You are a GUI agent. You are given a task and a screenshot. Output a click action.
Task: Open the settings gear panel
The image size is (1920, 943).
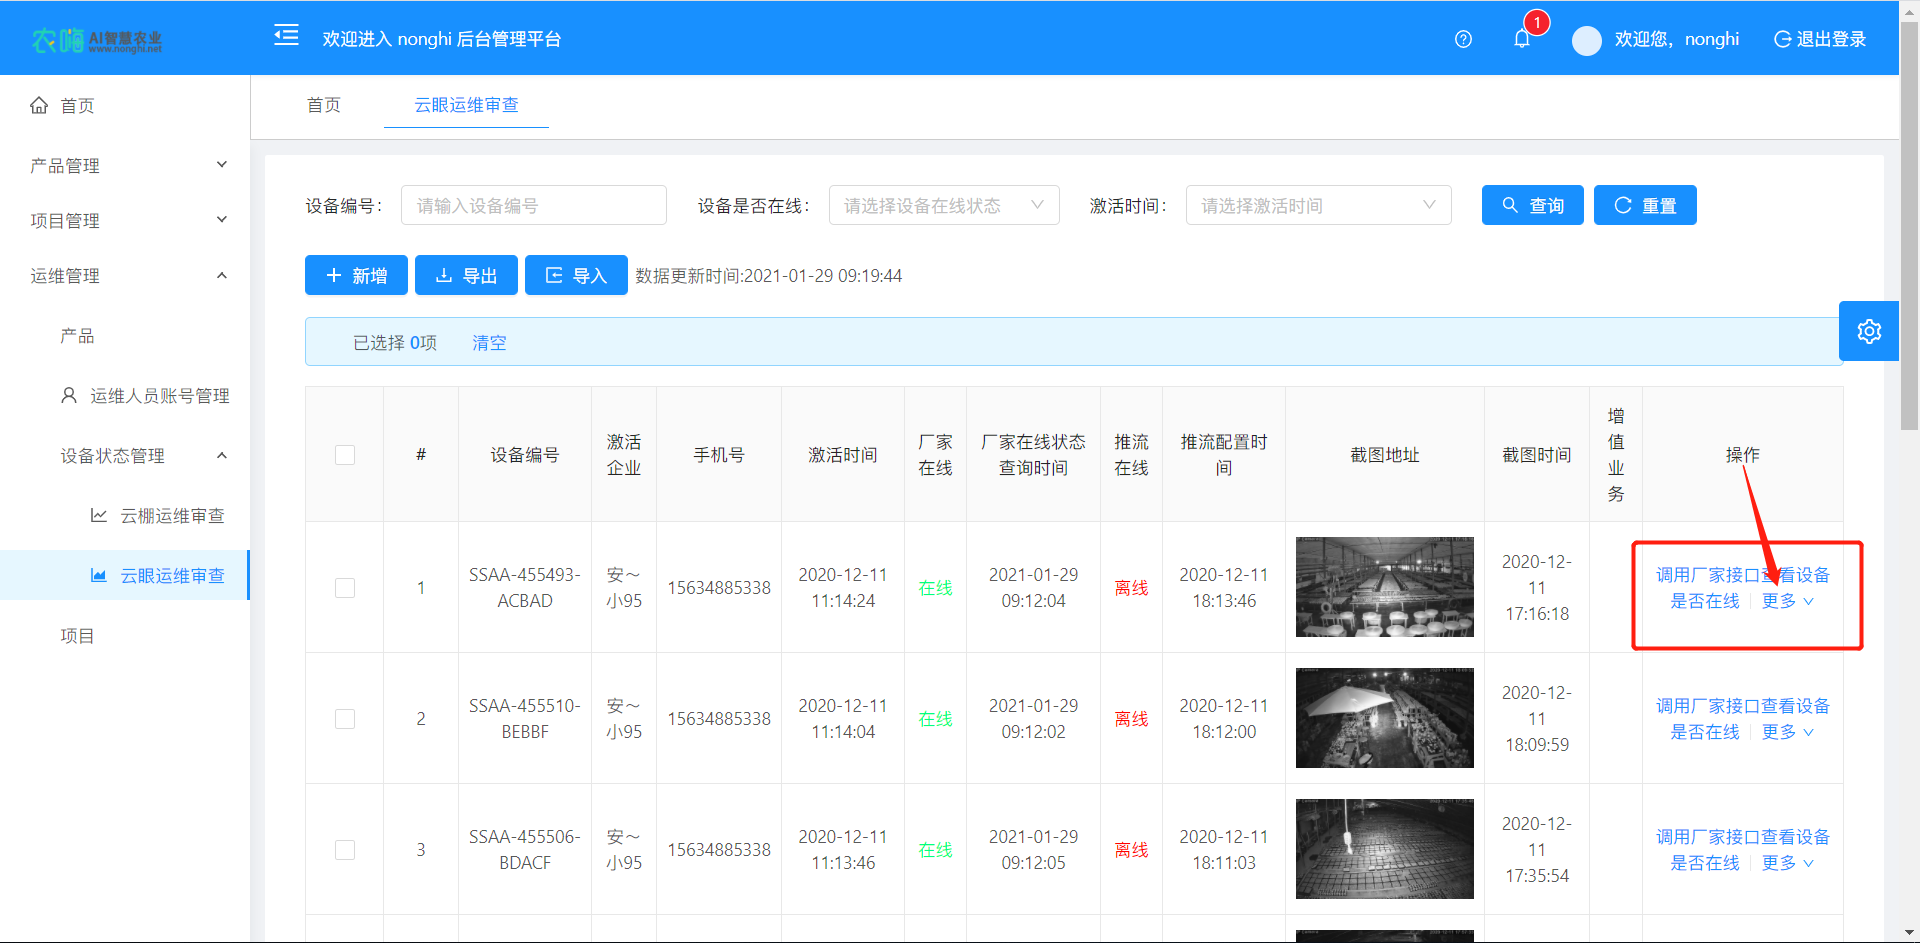point(1869,331)
